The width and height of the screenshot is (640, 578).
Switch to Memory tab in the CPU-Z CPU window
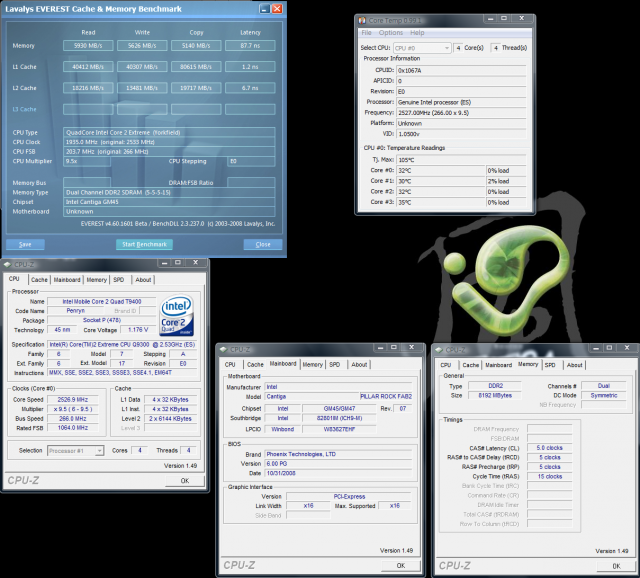[x=97, y=280]
